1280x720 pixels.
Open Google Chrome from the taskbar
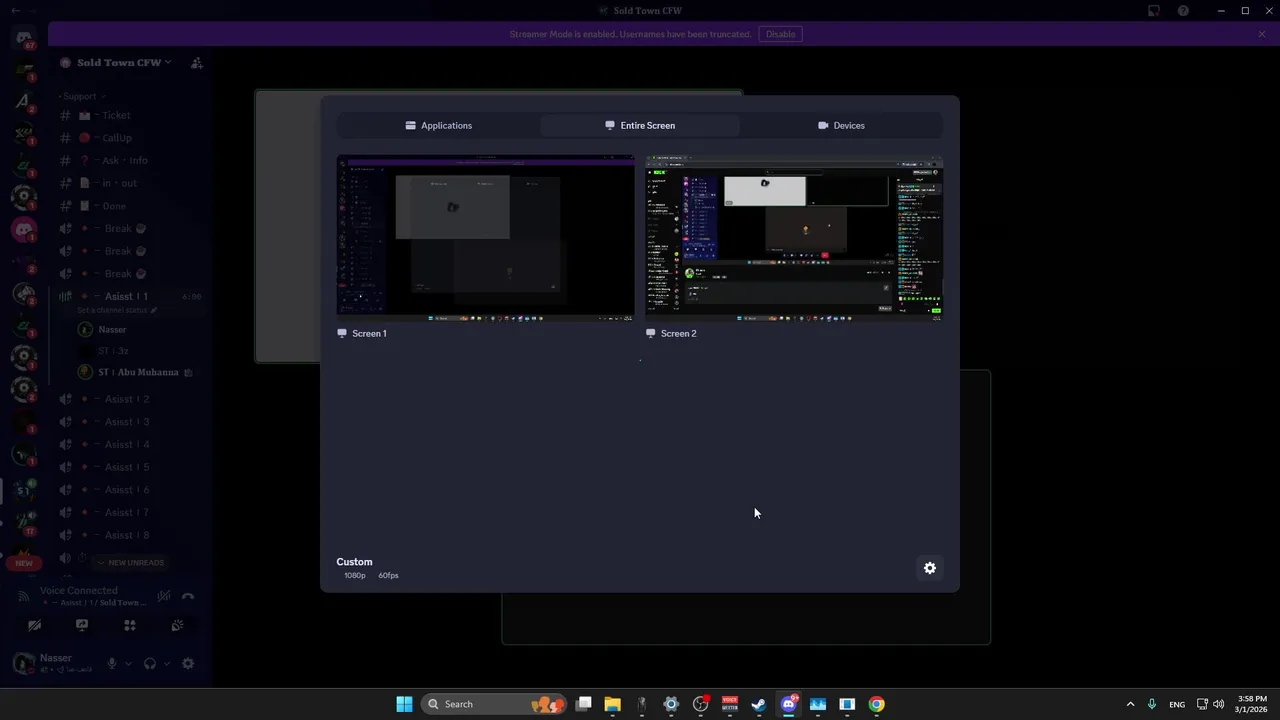876,704
